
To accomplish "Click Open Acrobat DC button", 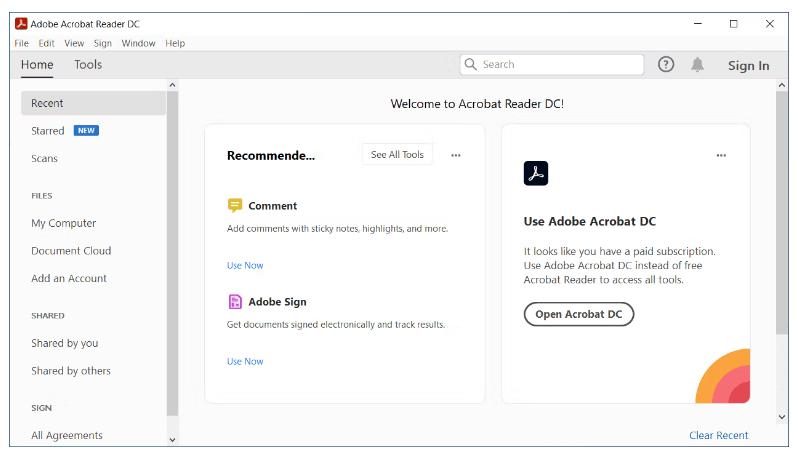I will 579,314.
